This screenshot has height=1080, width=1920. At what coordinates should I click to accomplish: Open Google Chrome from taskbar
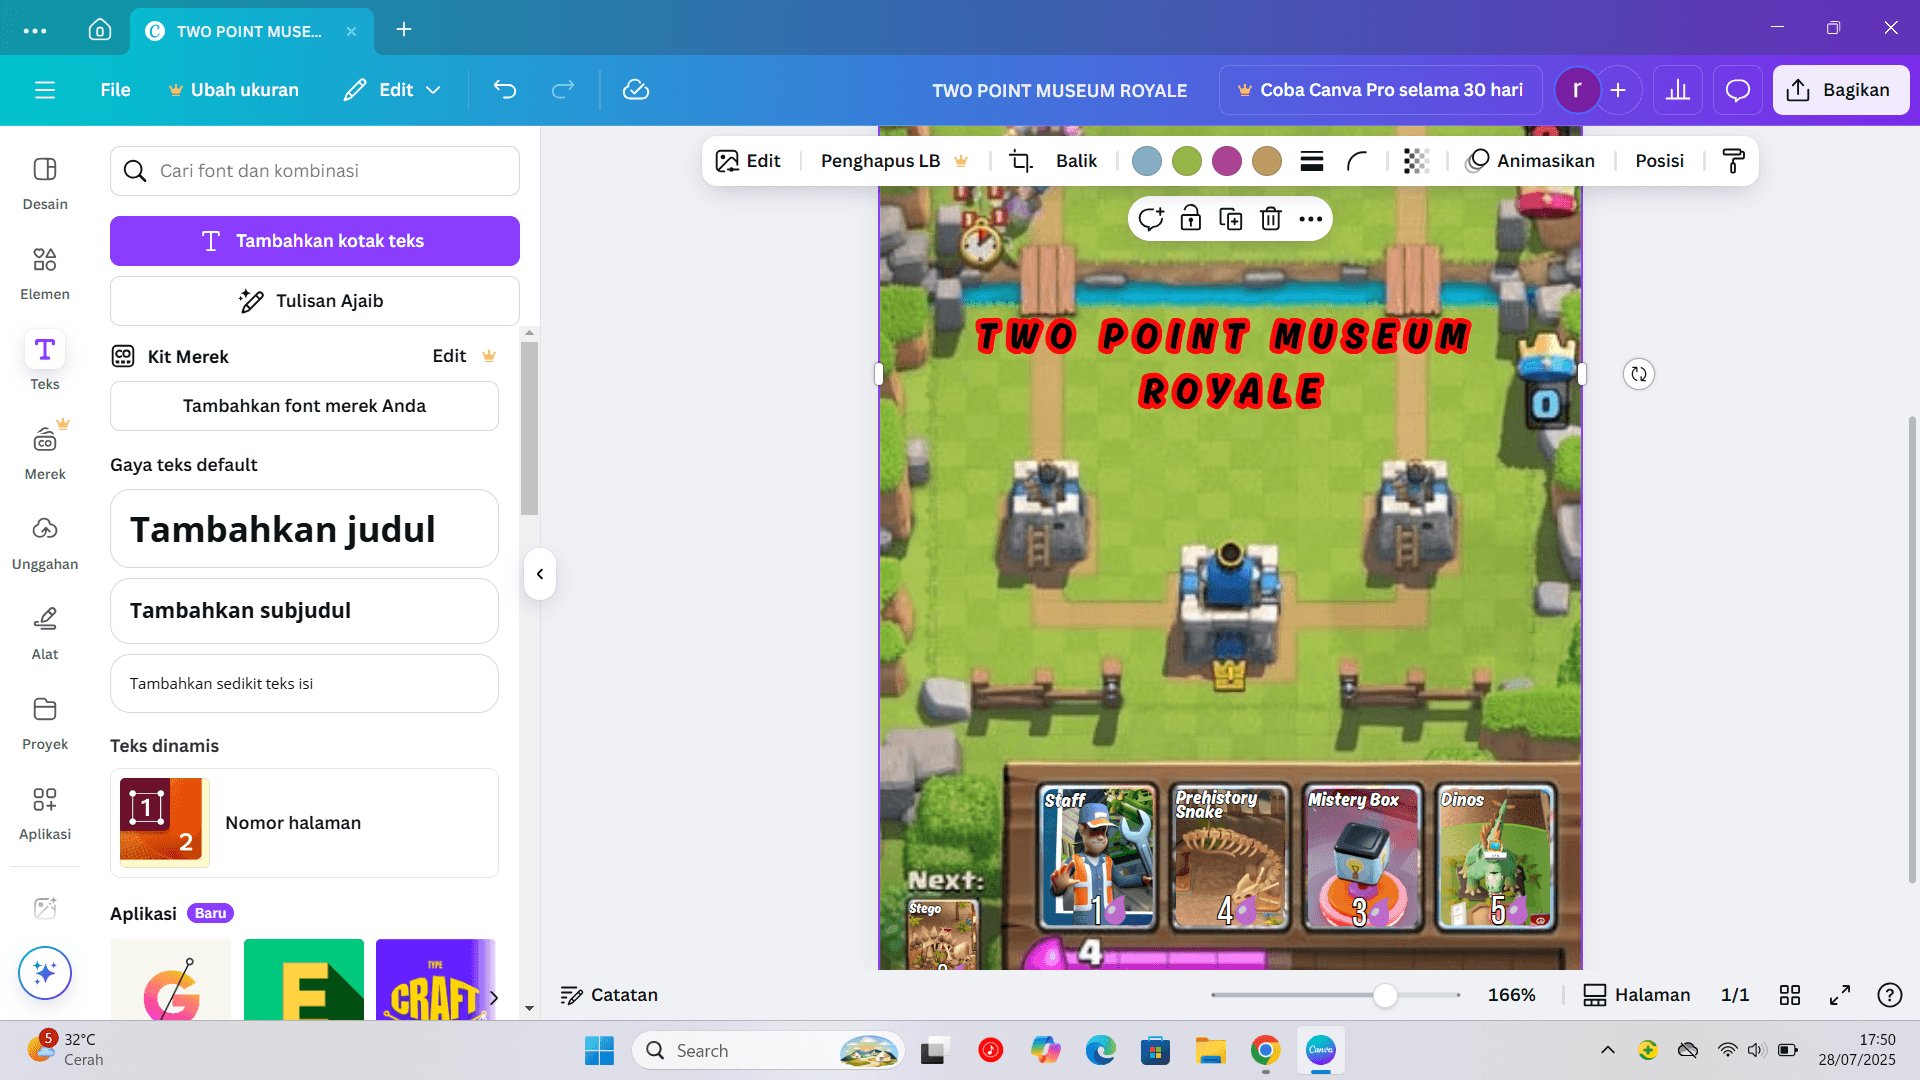1265,1050
